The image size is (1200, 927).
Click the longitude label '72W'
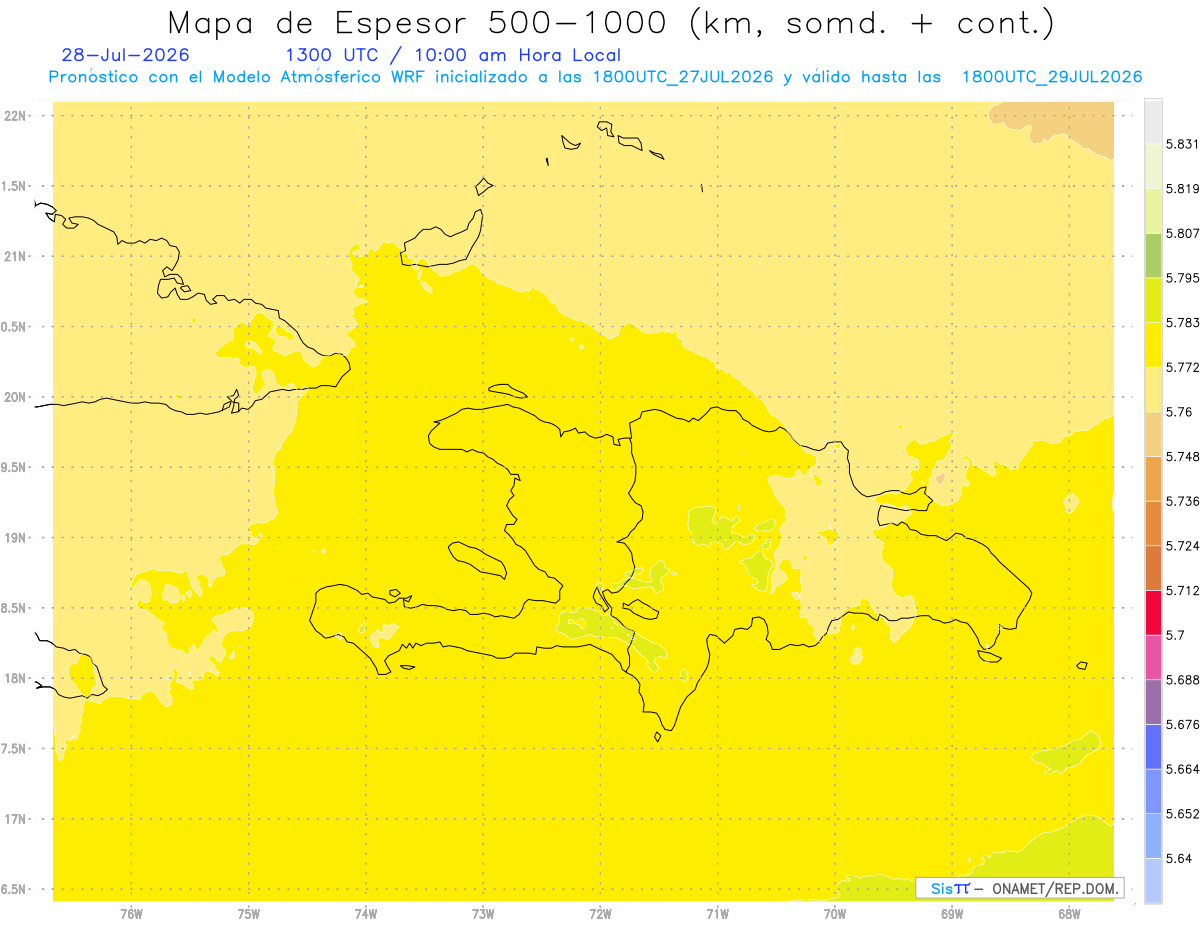click(600, 914)
